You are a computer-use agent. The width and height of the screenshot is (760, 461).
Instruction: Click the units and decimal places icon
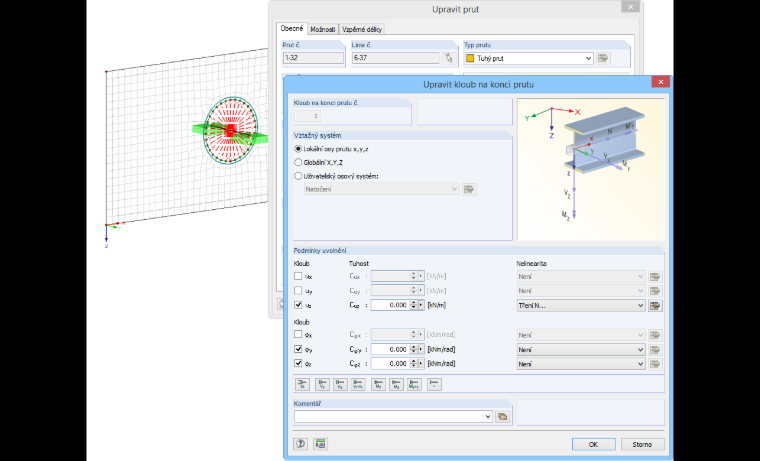point(320,444)
